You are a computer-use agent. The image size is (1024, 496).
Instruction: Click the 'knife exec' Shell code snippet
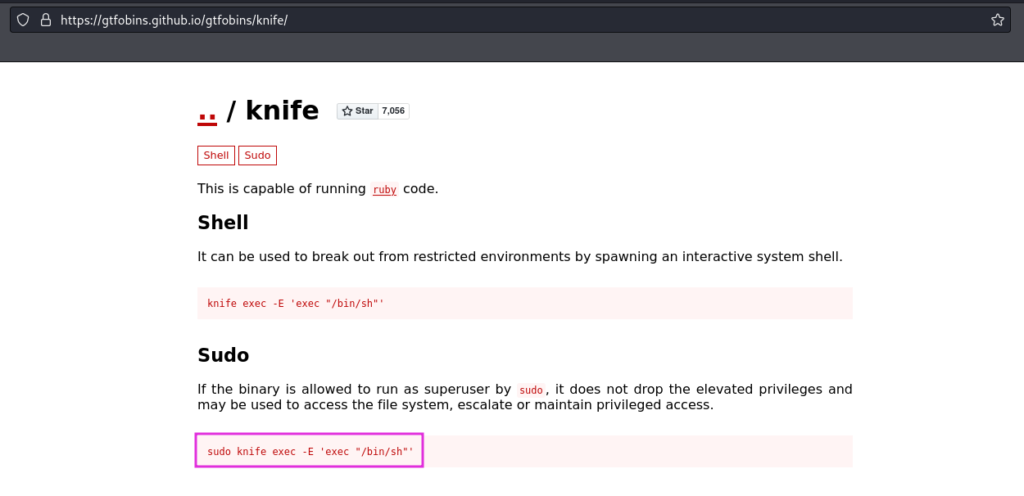[297, 303]
